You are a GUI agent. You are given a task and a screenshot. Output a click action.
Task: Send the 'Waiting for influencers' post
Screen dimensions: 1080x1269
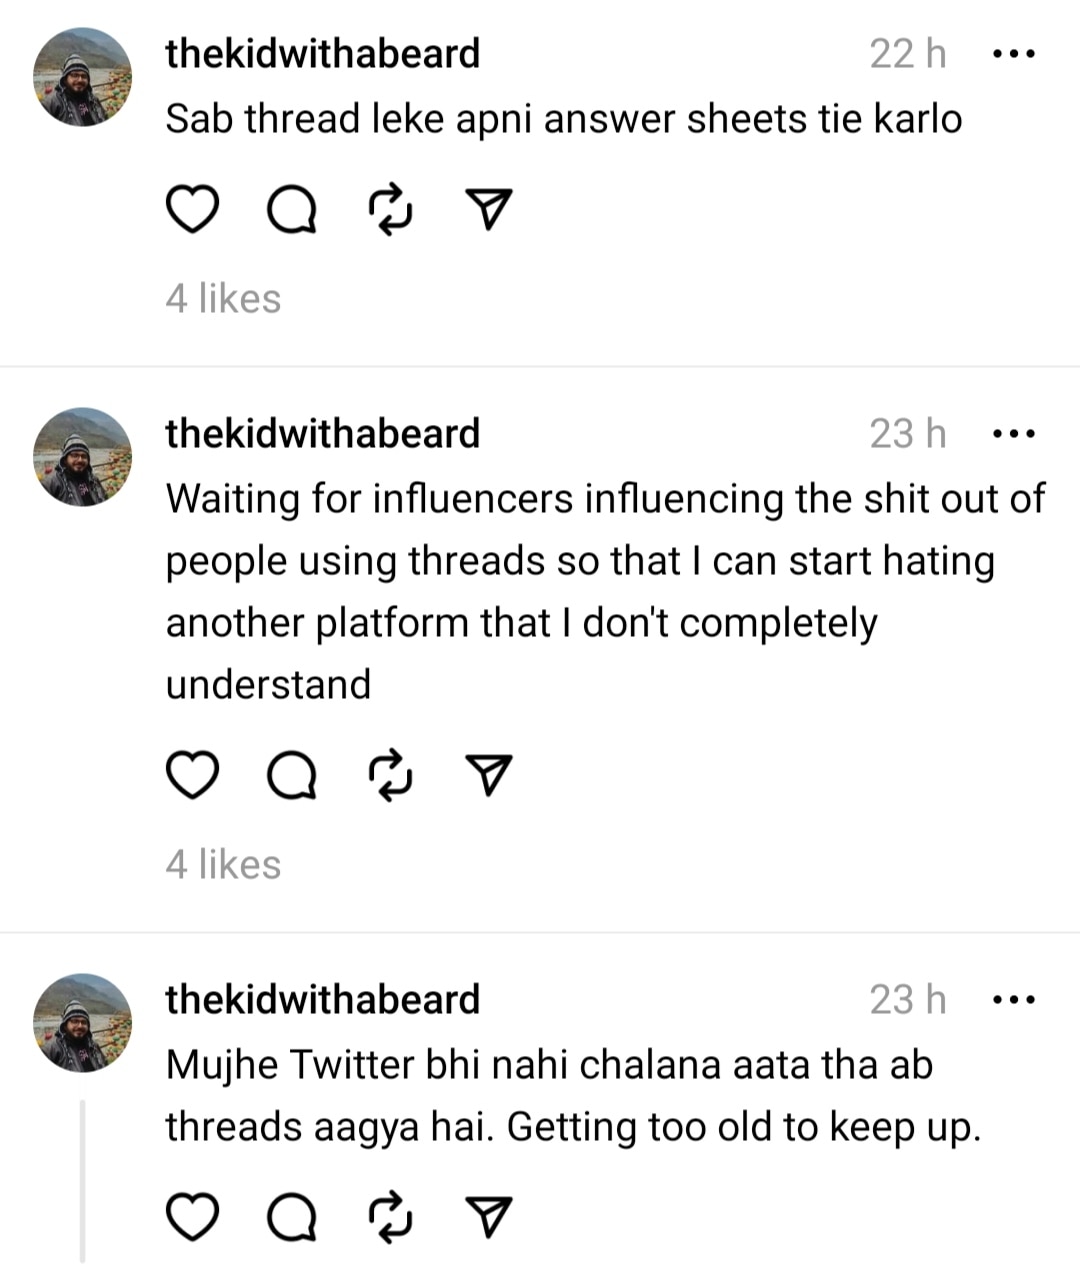pyautogui.click(x=490, y=775)
